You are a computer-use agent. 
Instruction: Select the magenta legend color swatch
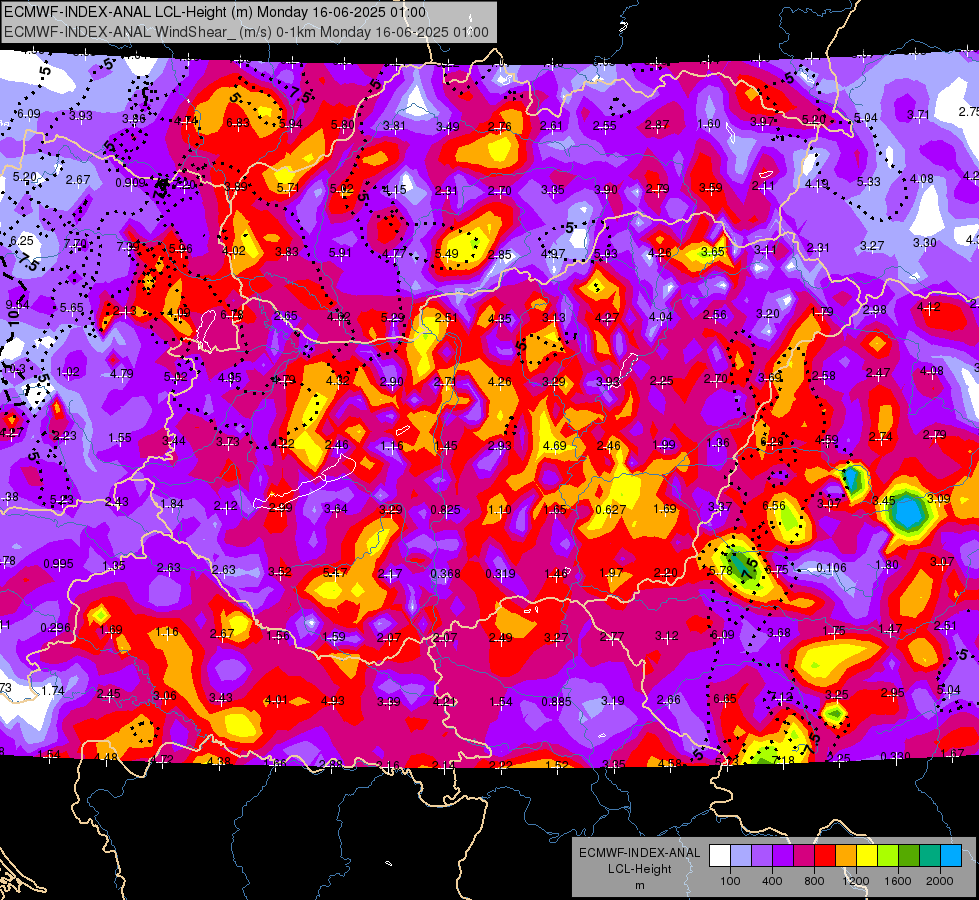(x=804, y=856)
